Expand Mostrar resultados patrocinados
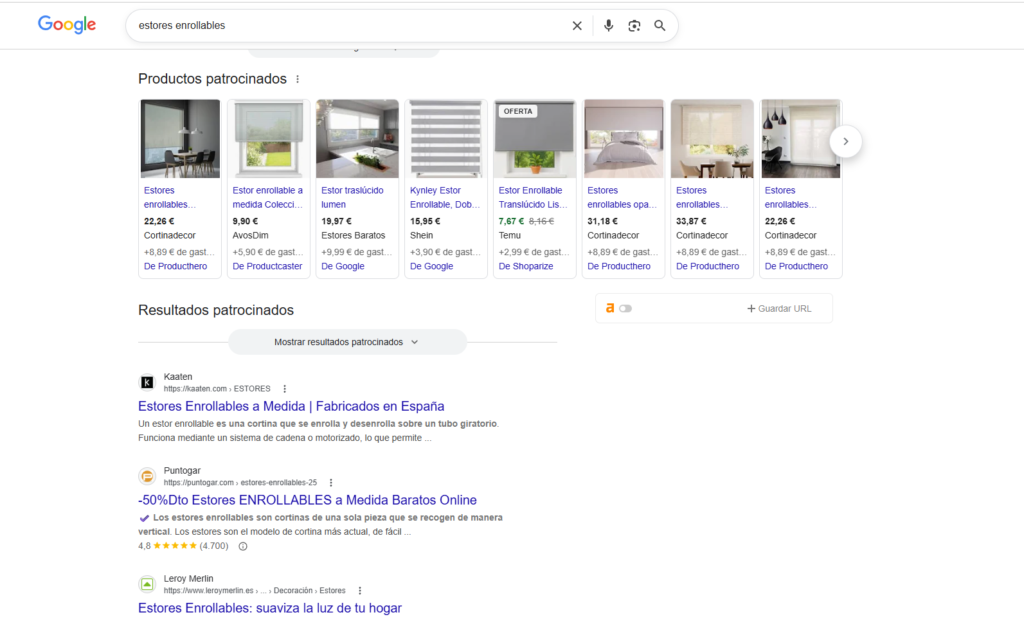This screenshot has width=1024, height=617. [x=346, y=342]
